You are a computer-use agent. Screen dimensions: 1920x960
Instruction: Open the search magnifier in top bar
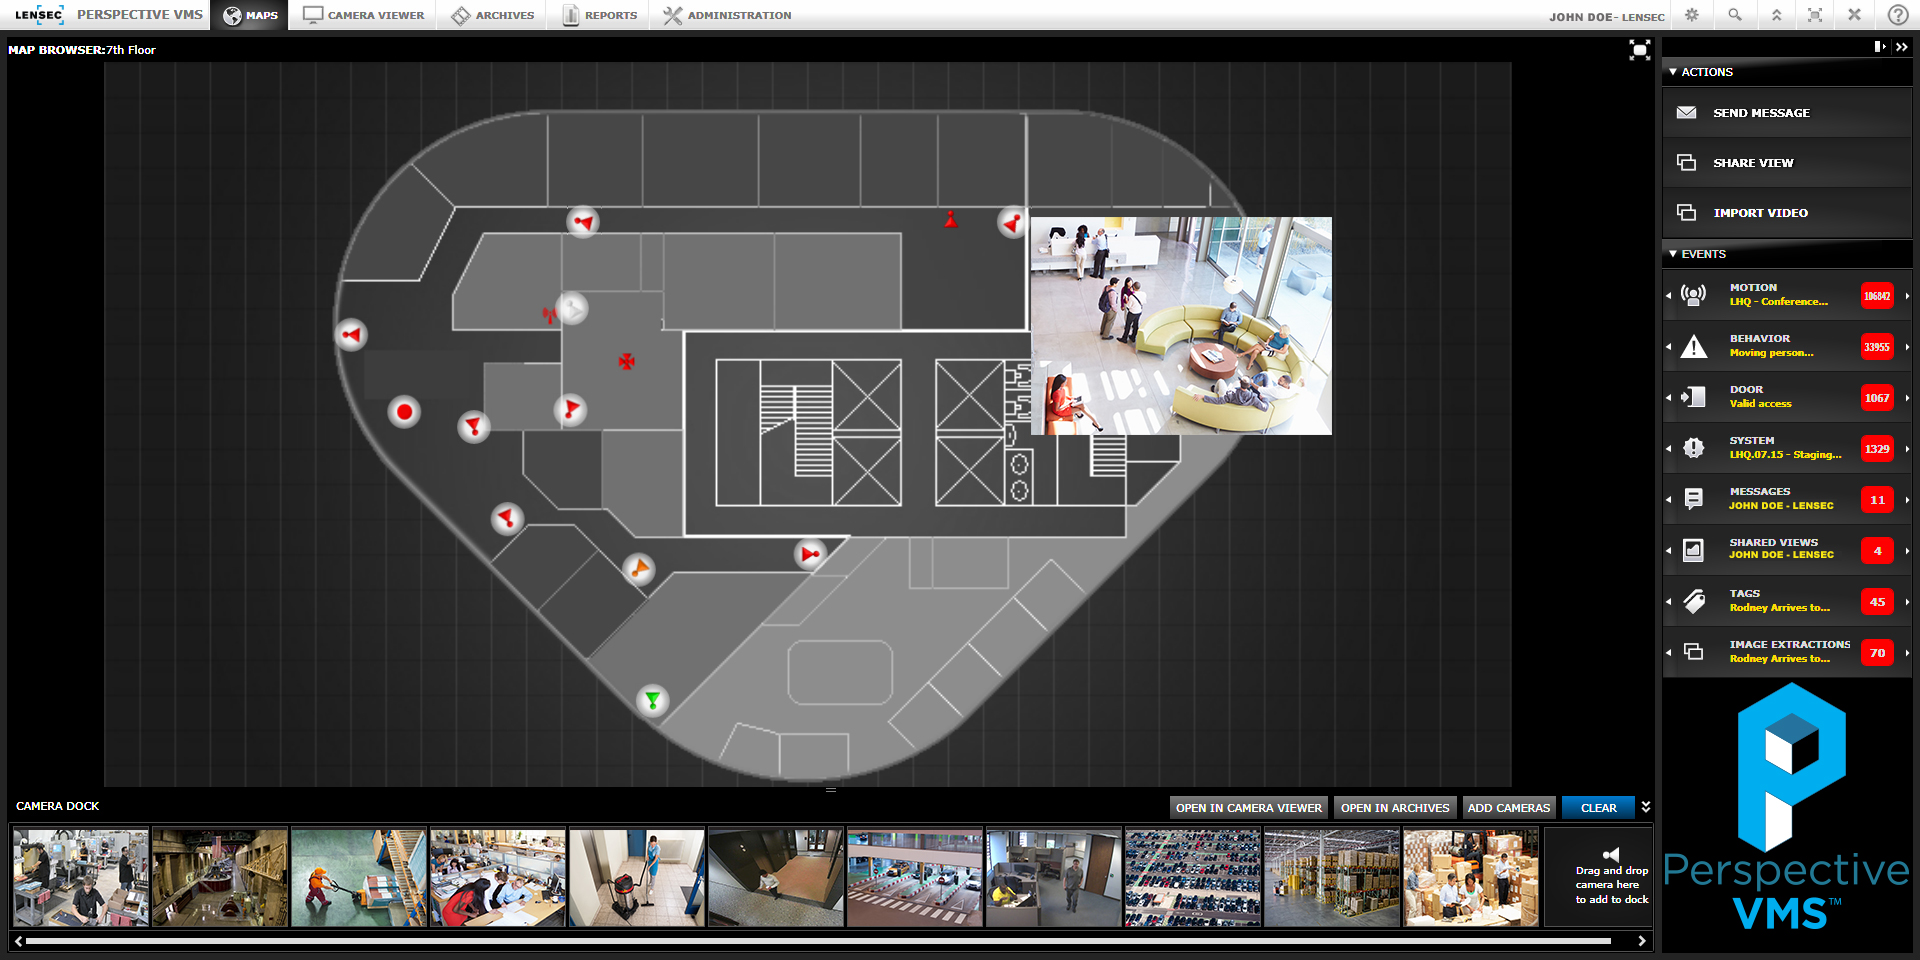pos(1735,15)
